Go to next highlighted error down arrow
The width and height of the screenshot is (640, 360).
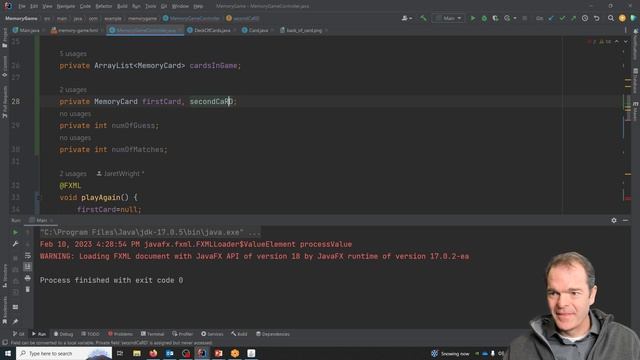coord(625,42)
